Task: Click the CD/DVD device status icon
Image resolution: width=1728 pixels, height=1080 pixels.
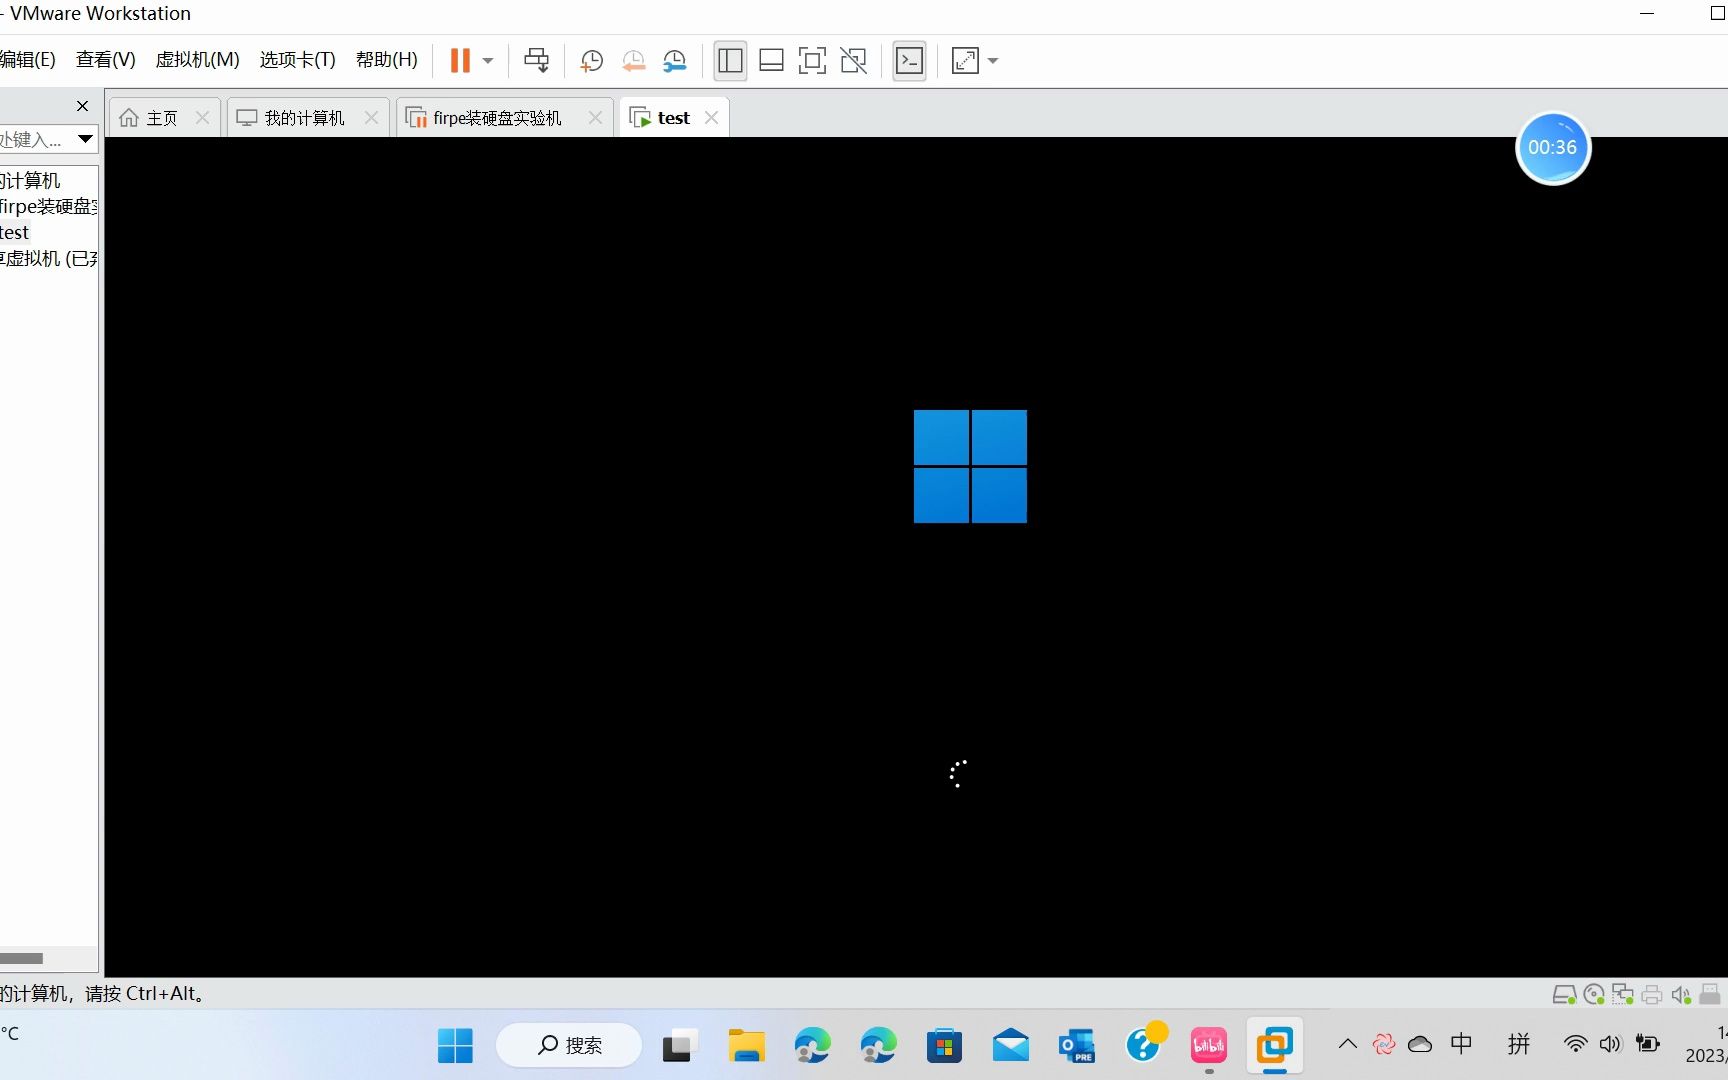Action: [1593, 994]
